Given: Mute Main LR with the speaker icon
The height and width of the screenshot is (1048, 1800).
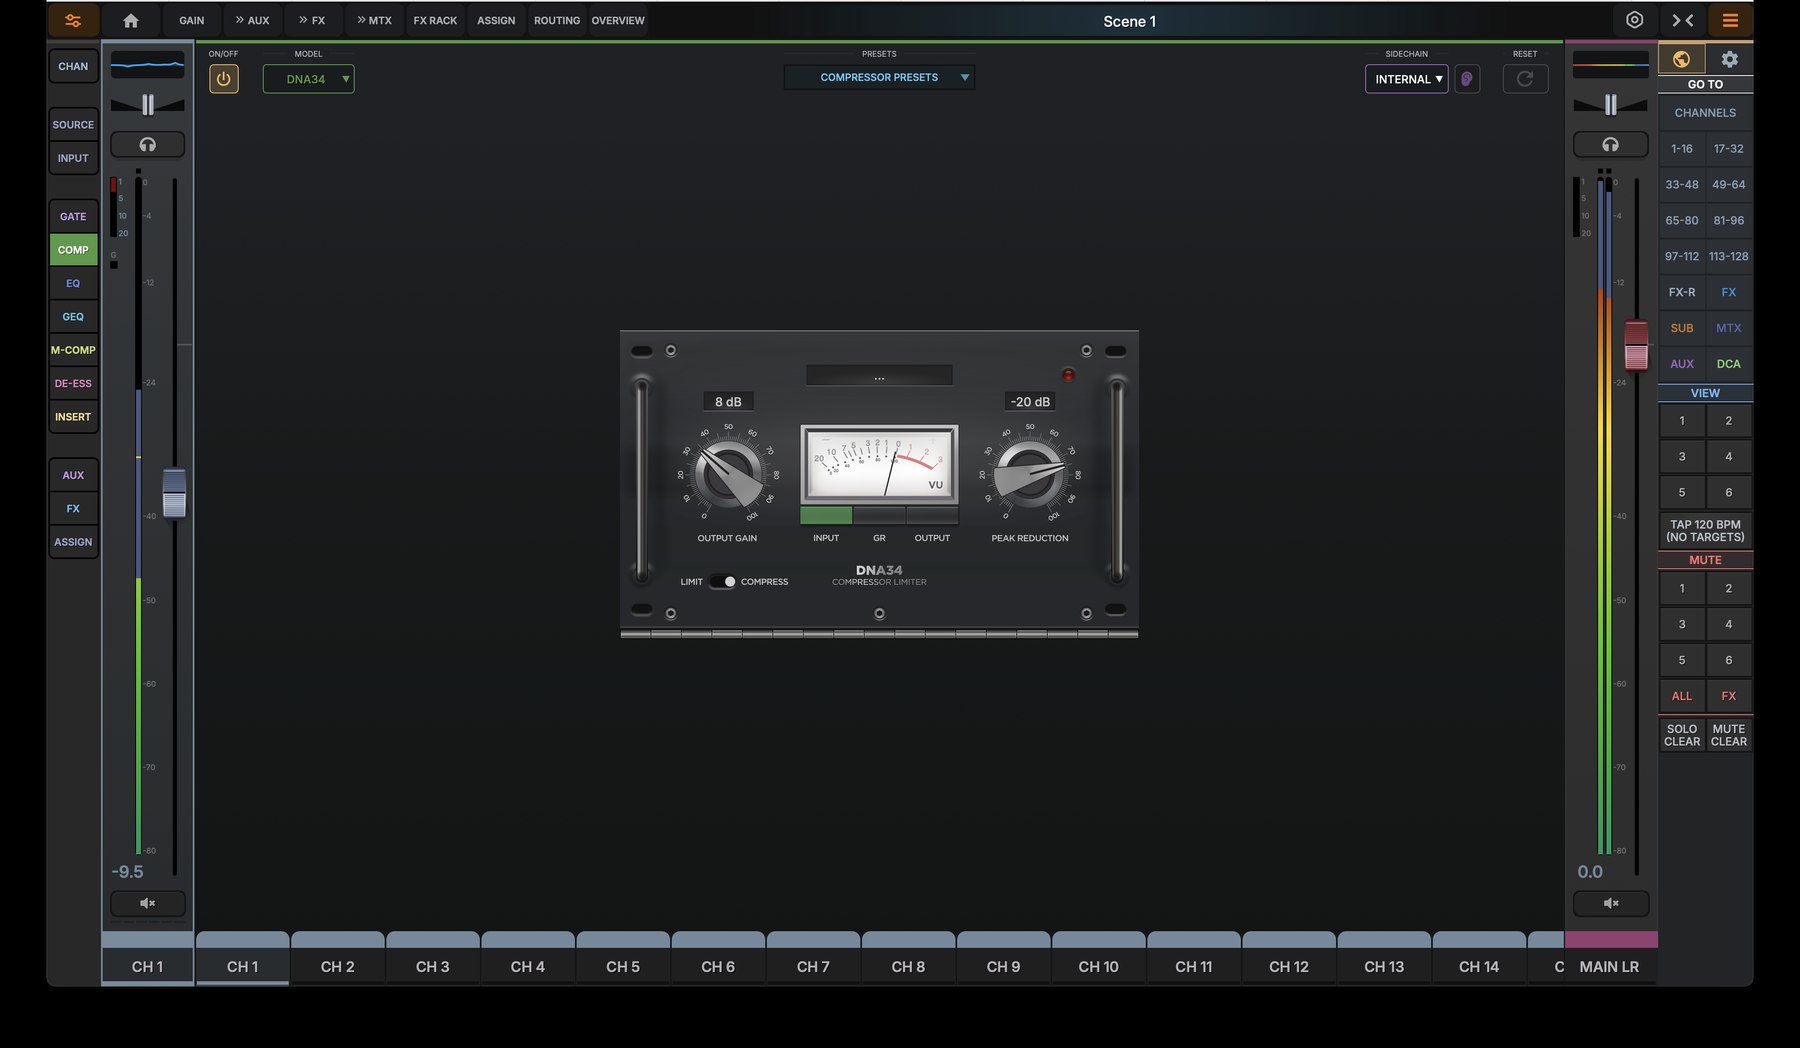Looking at the screenshot, I should [1610, 903].
